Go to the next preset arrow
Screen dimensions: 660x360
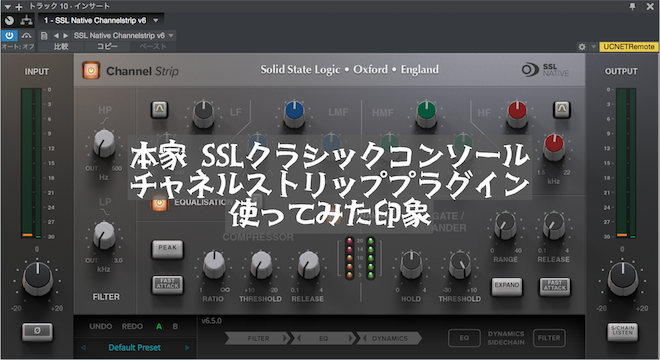(65, 36)
